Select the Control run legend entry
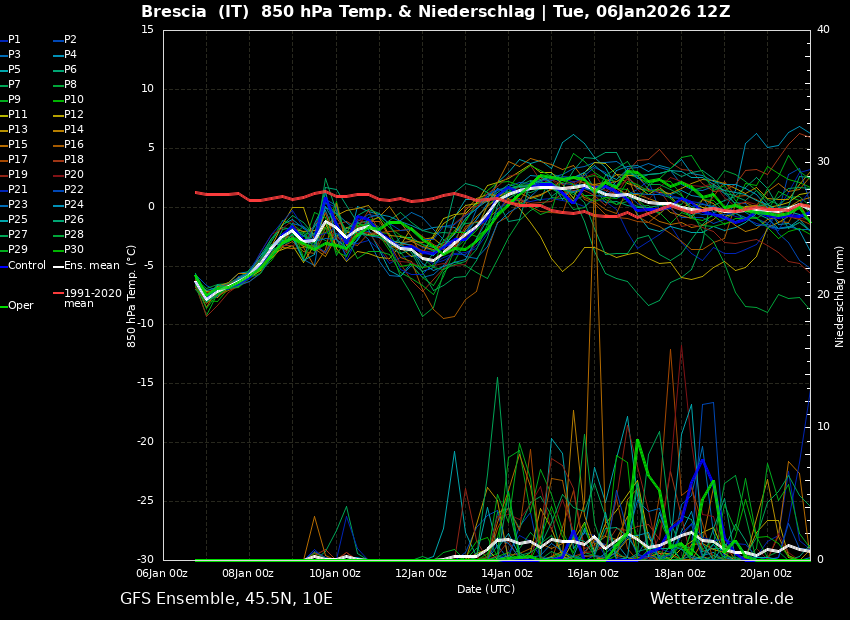 (x=27, y=266)
